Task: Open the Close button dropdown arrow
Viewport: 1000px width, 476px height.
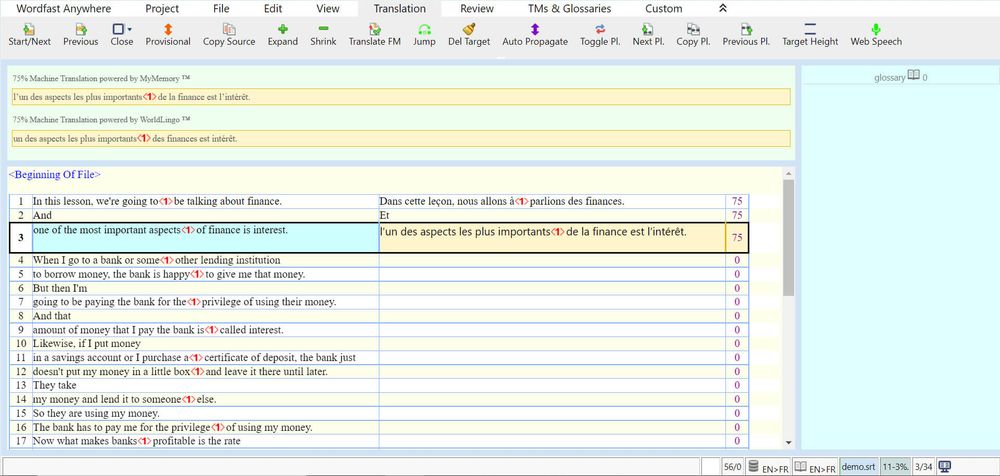Action: (x=129, y=29)
